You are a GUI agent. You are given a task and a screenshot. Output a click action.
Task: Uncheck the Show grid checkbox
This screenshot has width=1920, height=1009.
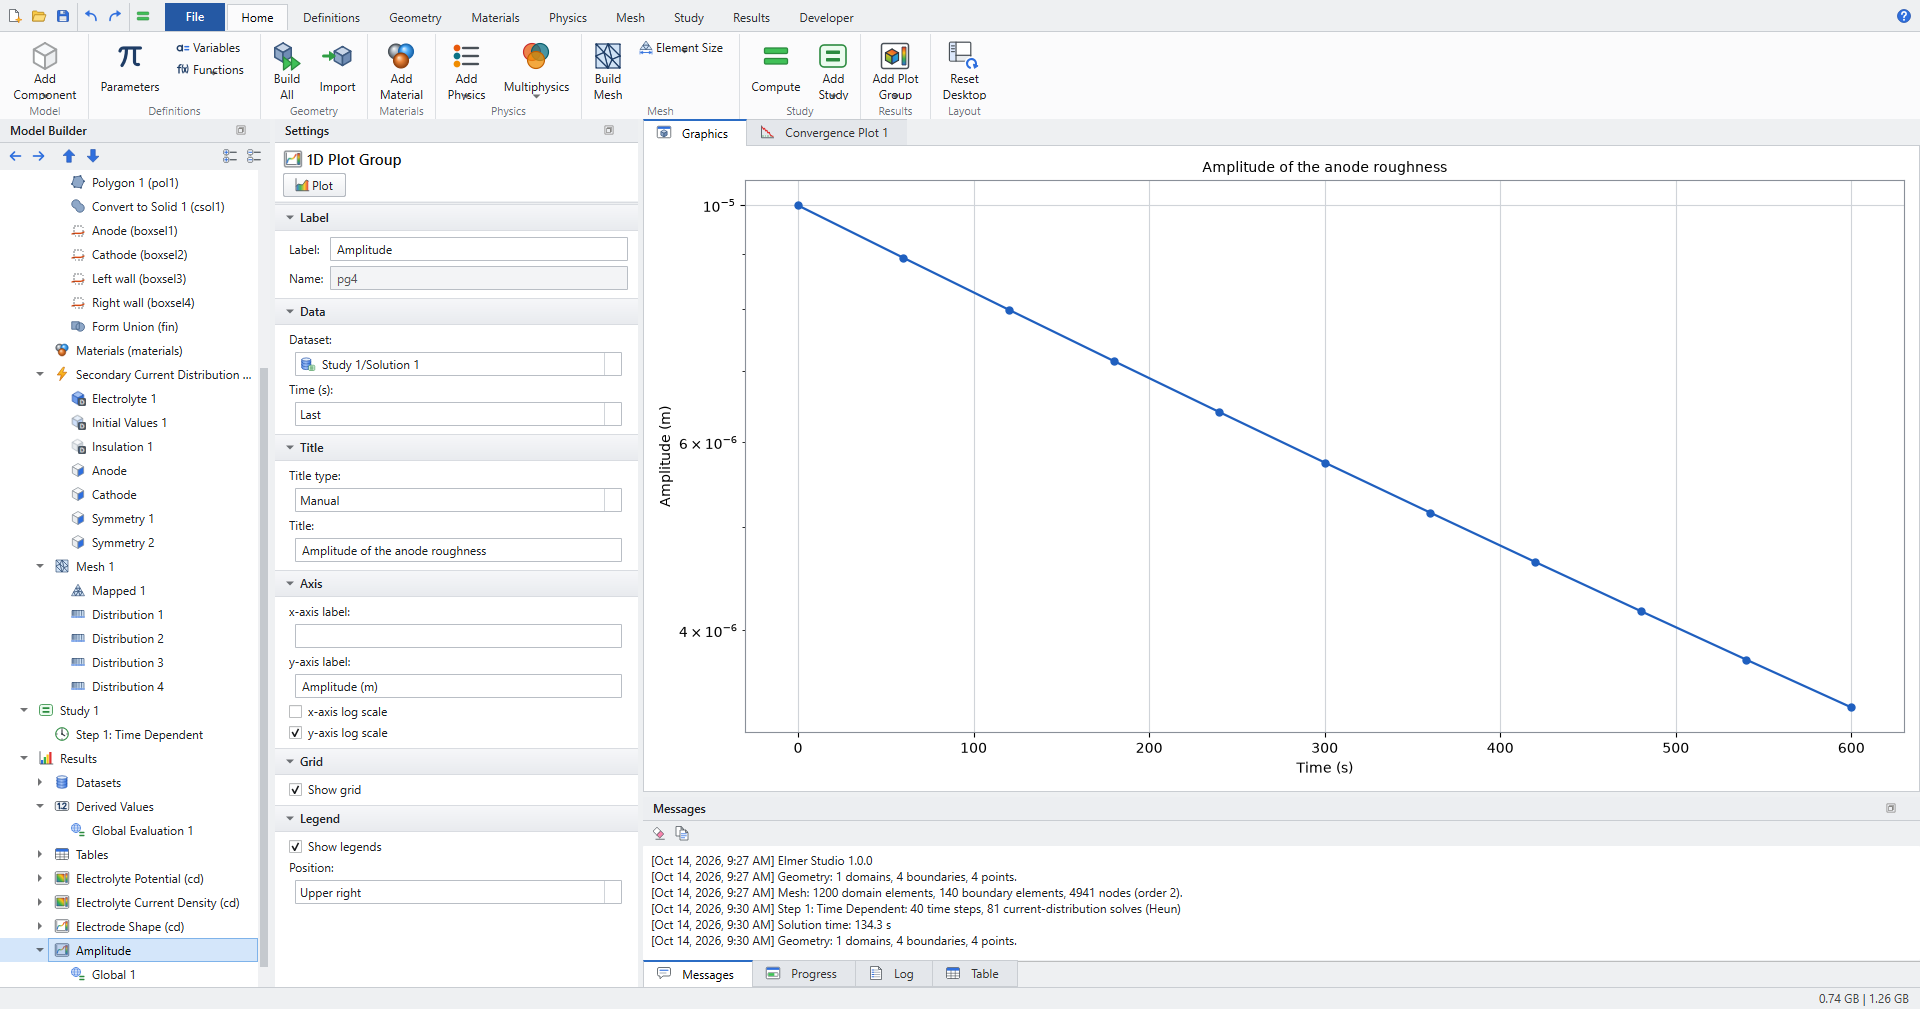coord(295,790)
